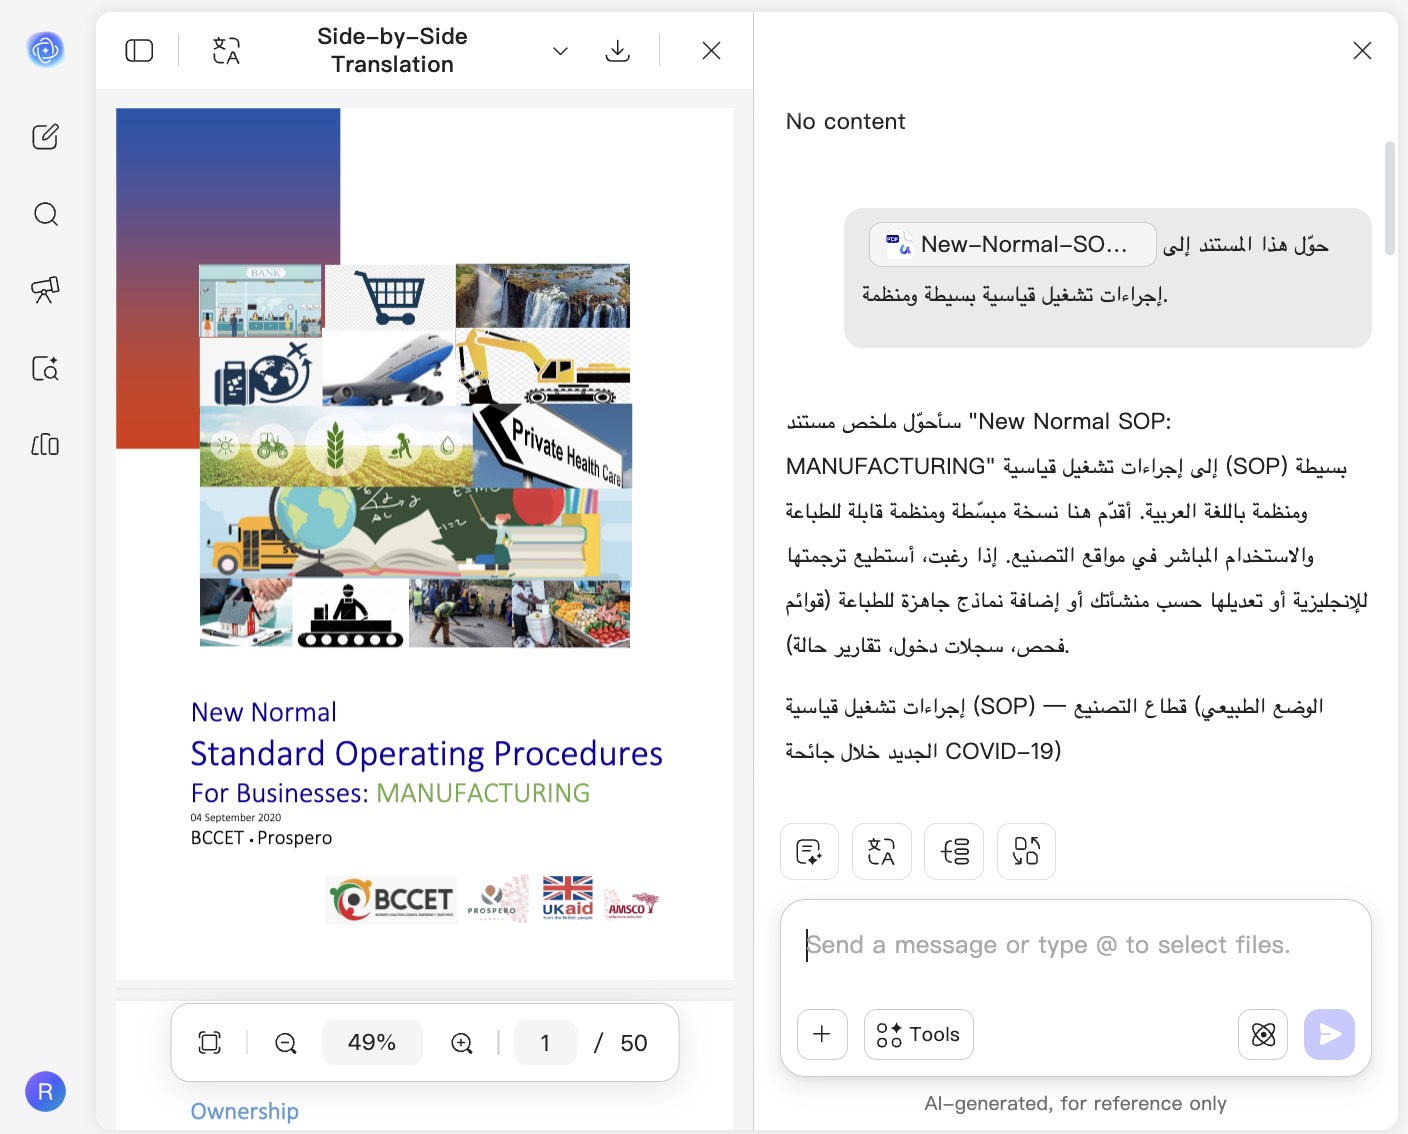Click the UKaid logo on cover page
Screen dimensions: 1408x1134
[x=568, y=897]
